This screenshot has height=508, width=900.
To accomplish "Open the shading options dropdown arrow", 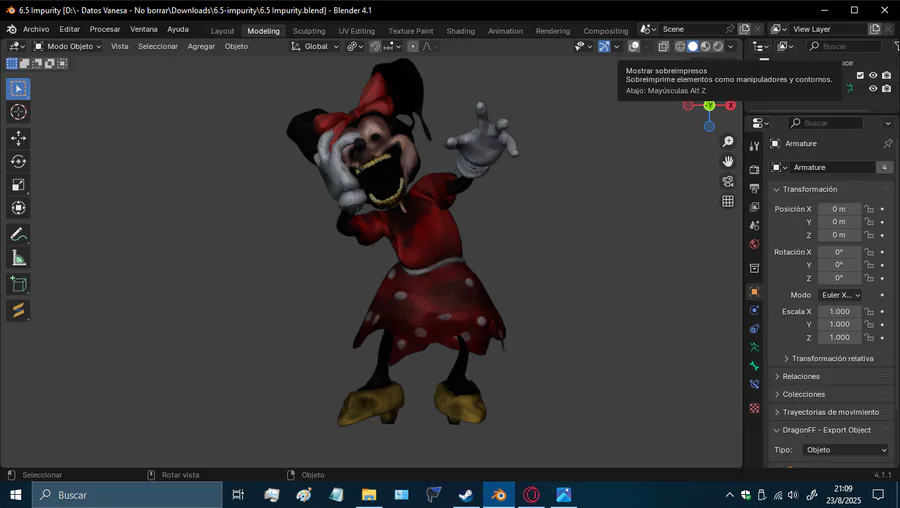I will tap(731, 46).
